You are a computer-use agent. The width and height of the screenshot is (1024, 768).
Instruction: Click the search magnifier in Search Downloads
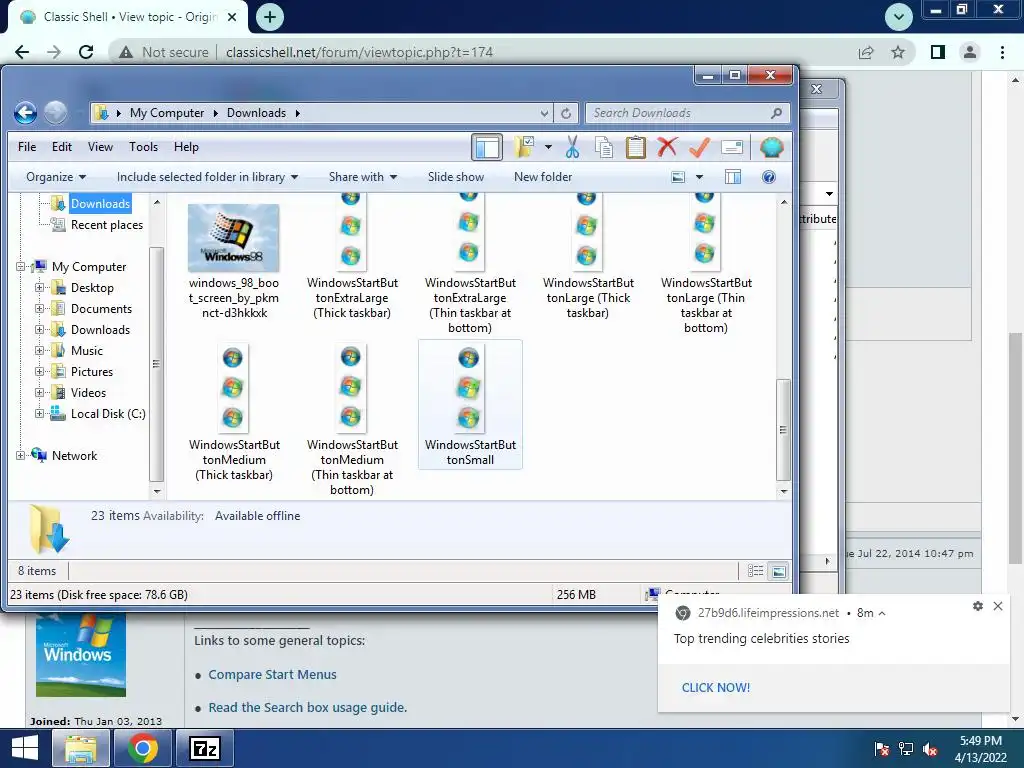coord(776,113)
